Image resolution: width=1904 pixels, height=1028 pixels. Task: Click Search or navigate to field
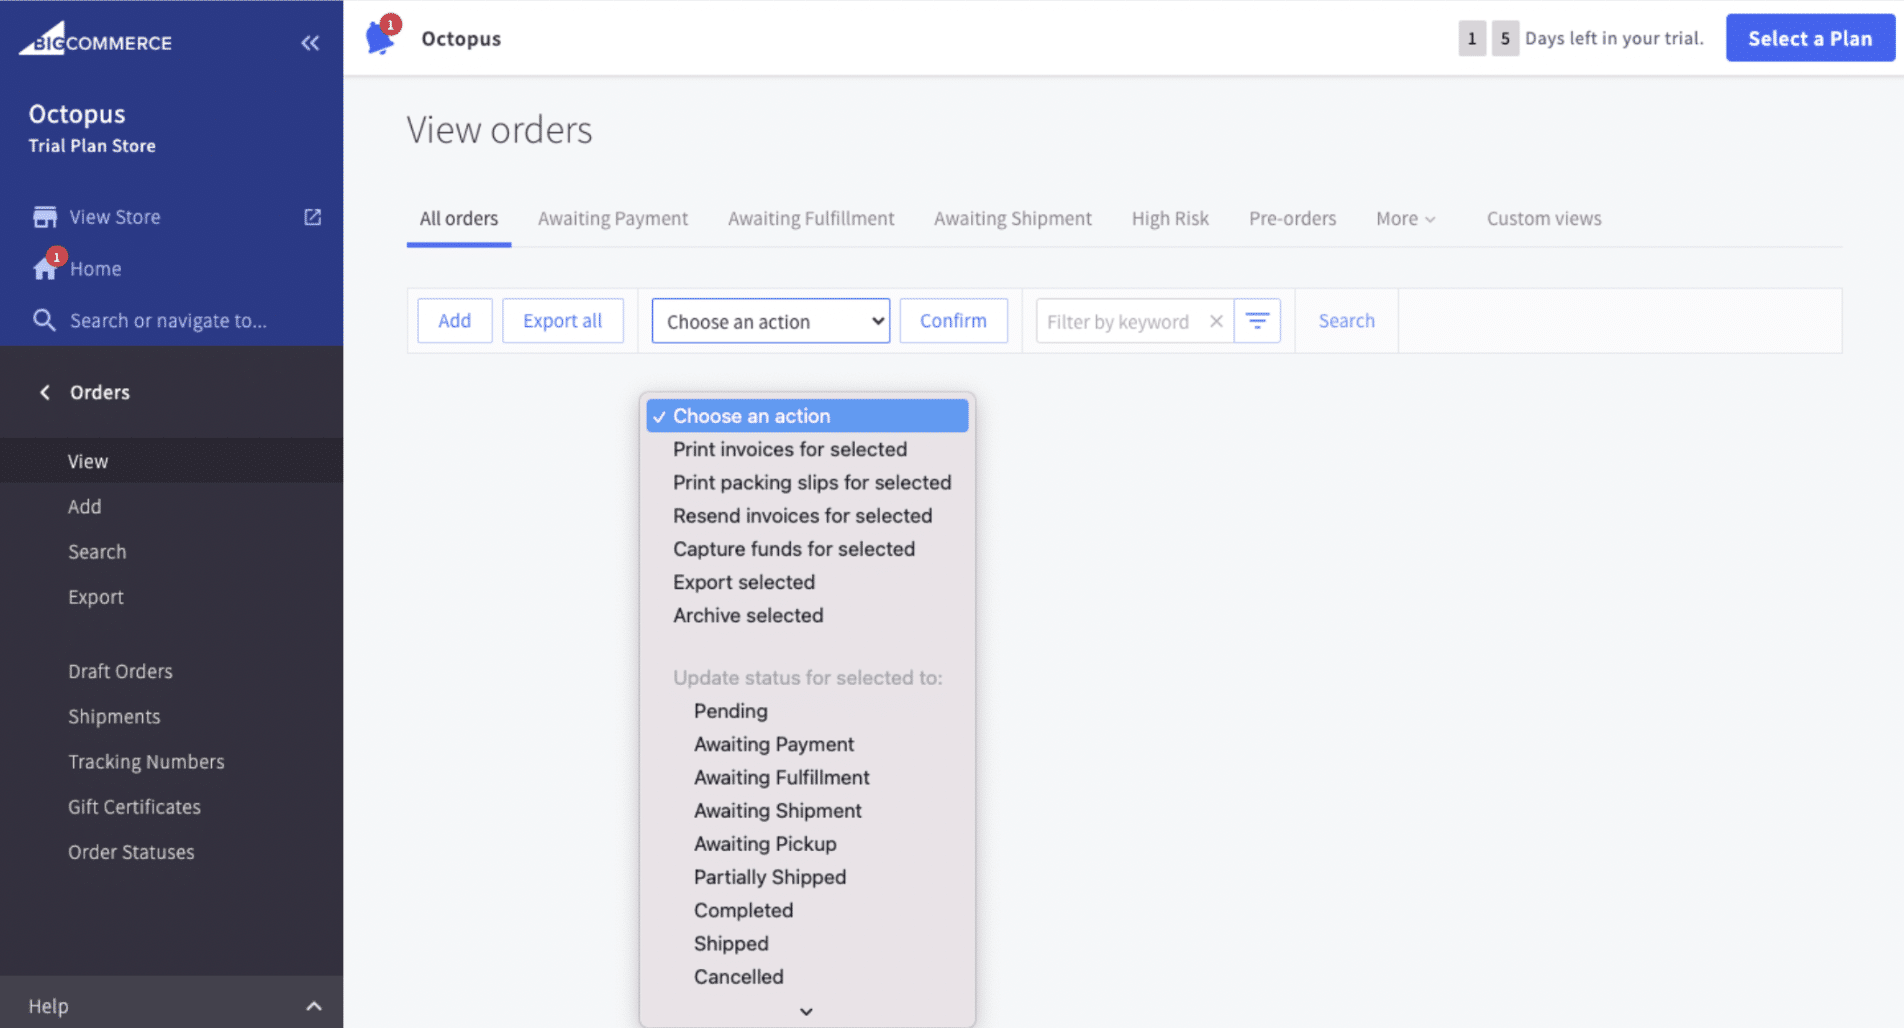(168, 321)
